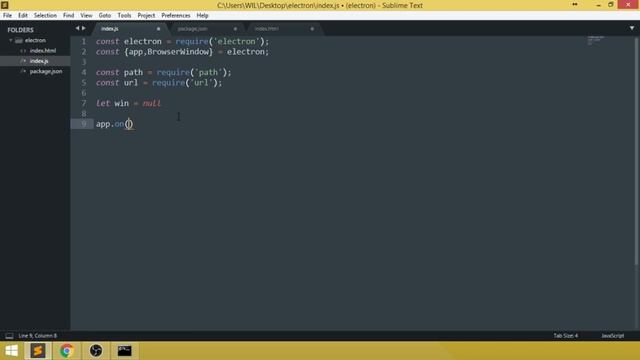The width and height of the screenshot is (640, 360).
Task: Open the Tools menu
Action: point(124,16)
